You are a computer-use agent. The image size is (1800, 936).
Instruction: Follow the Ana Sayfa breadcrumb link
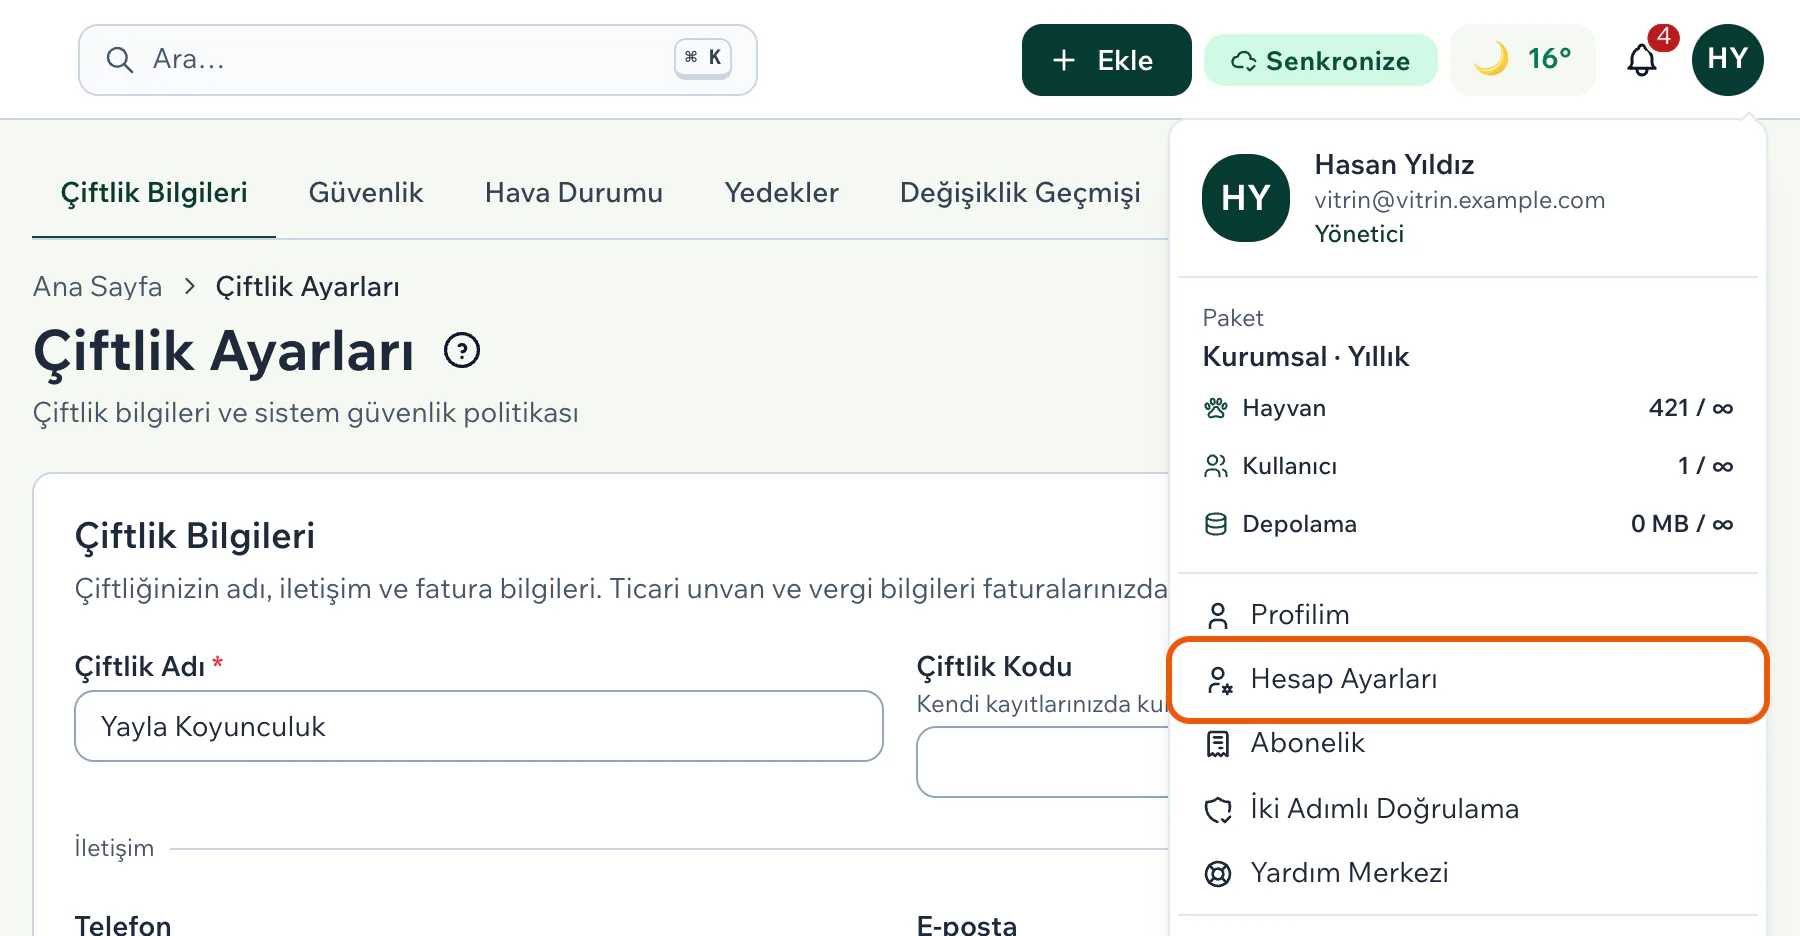(x=97, y=287)
